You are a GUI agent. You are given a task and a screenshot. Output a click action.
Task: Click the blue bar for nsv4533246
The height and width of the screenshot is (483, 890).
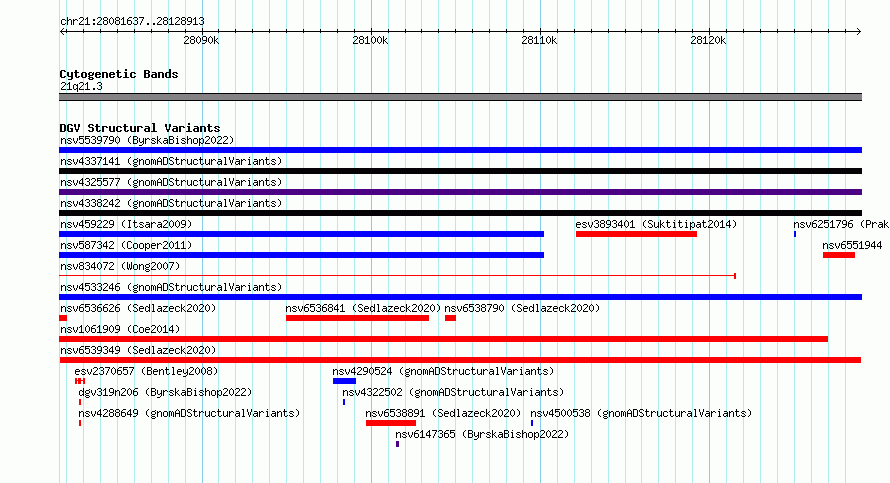[460, 297]
